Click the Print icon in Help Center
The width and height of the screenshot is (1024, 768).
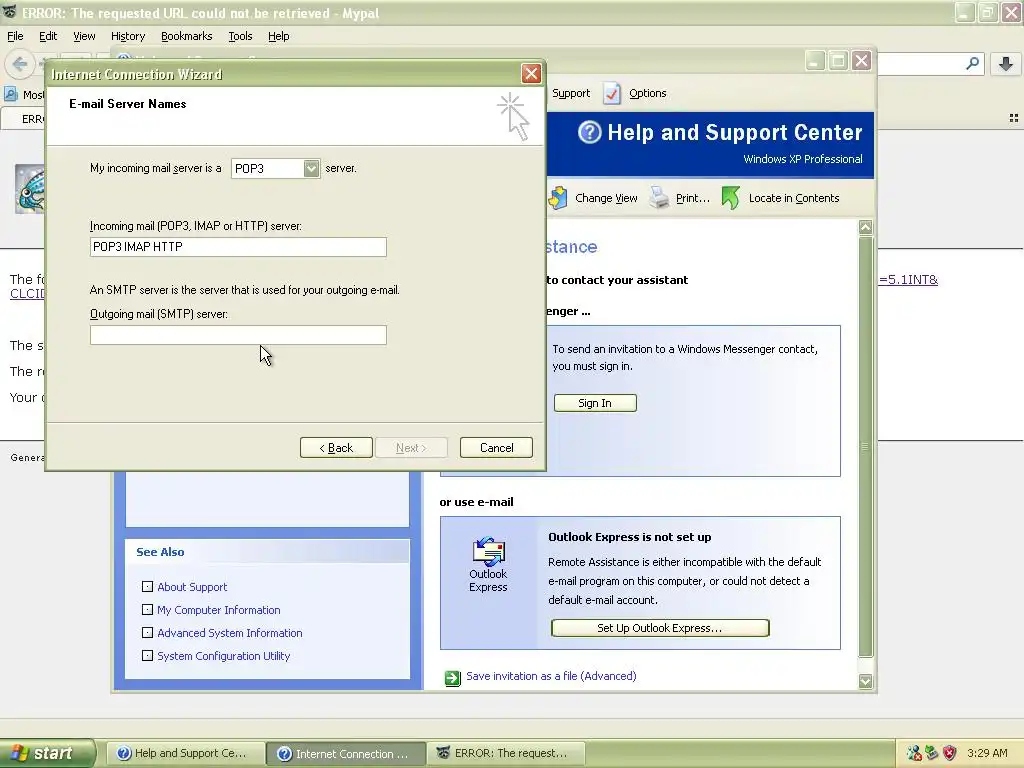(x=660, y=198)
